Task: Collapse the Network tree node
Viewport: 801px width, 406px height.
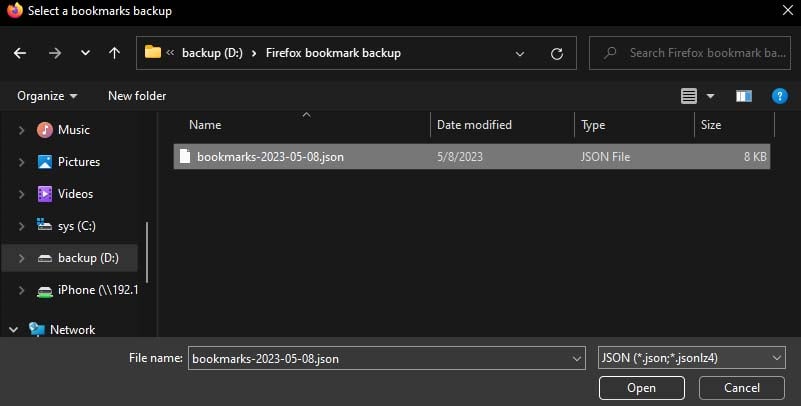Action: tap(14, 329)
